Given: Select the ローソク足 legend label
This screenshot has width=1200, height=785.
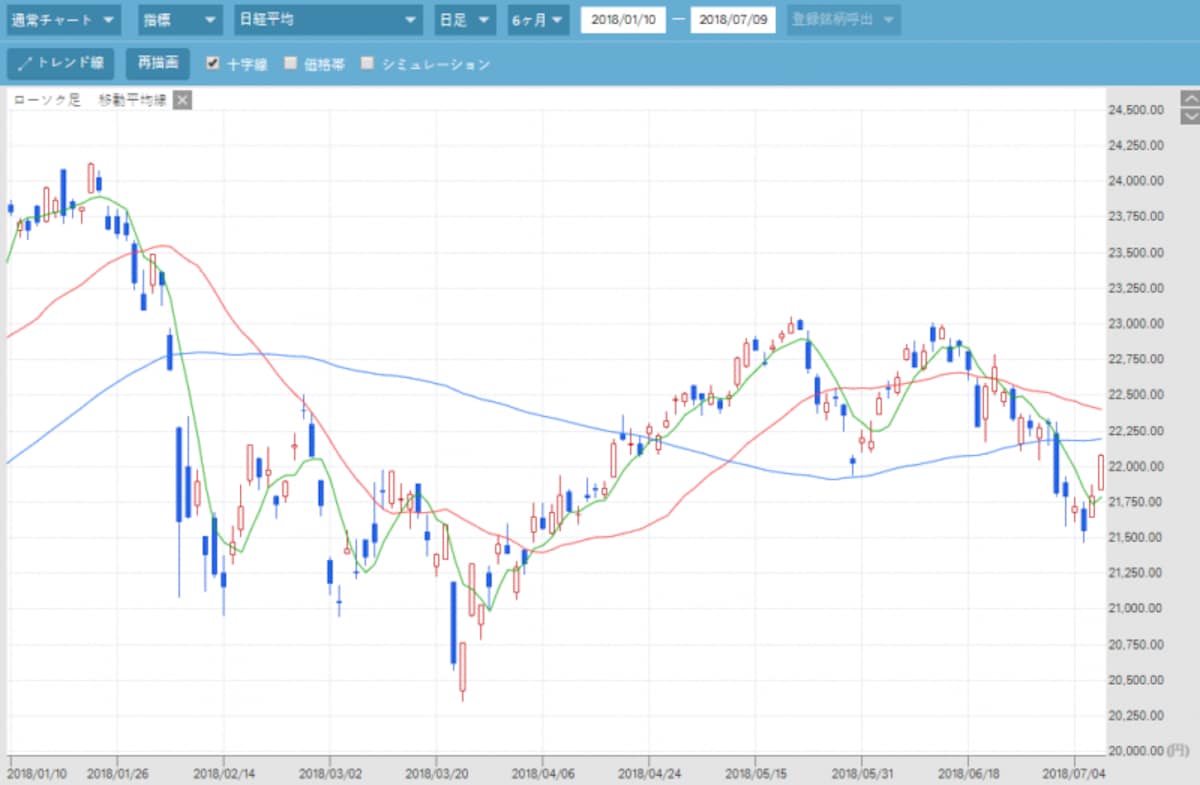Looking at the screenshot, I should (47, 100).
